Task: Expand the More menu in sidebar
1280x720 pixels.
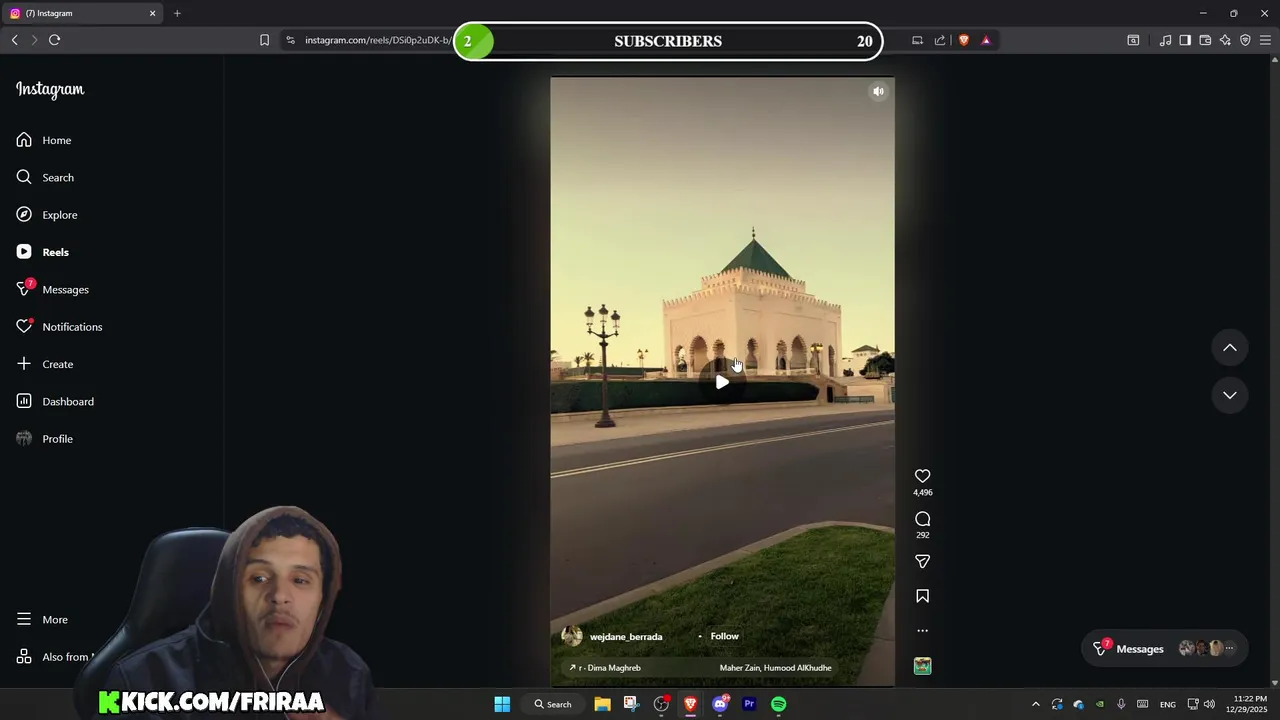Action: click(42, 620)
